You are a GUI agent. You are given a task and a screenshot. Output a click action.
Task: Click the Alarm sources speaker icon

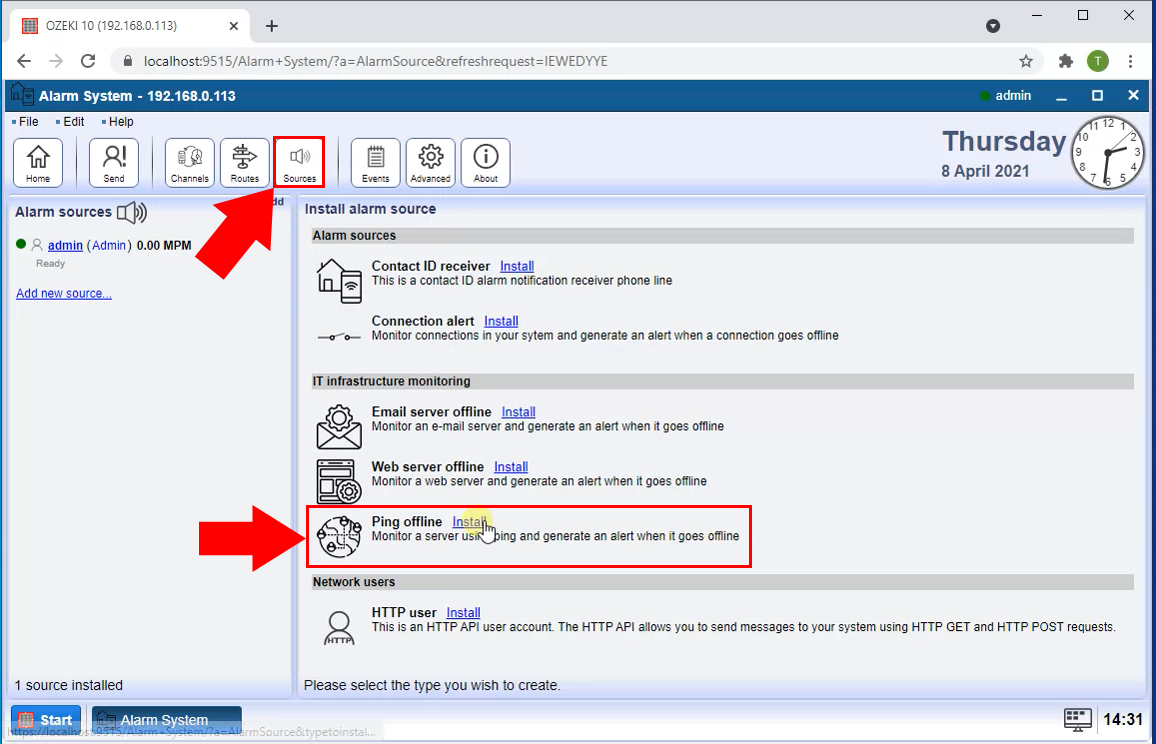tap(132, 212)
